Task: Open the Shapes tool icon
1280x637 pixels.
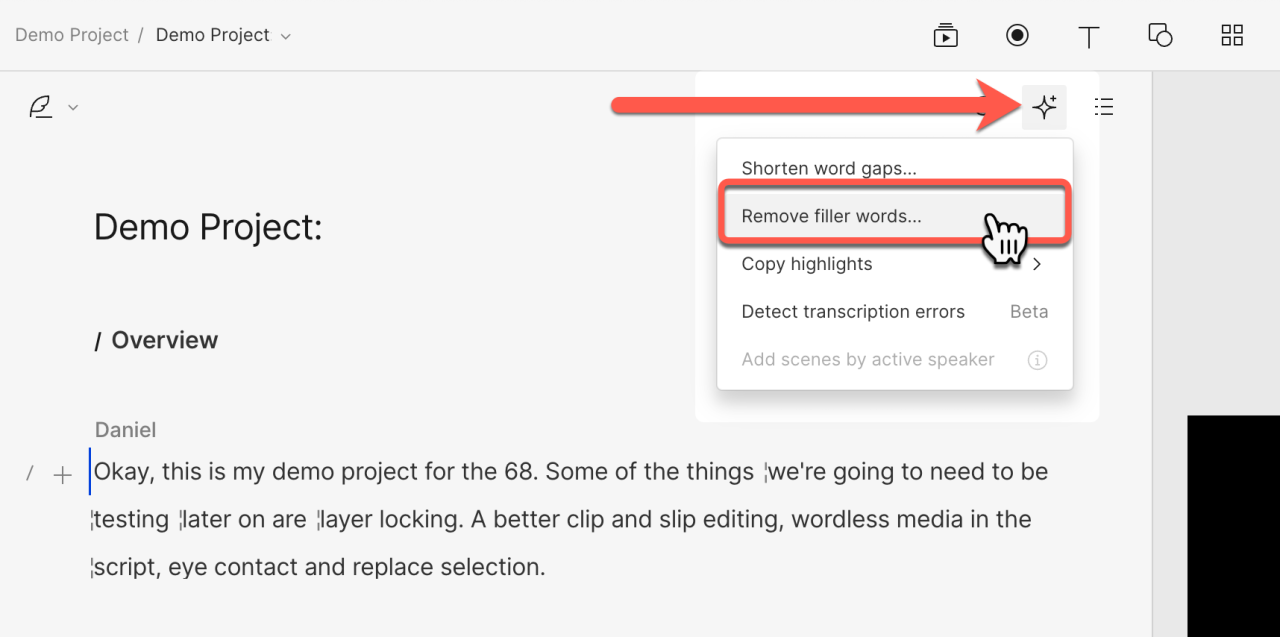Action: click(1160, 36)
